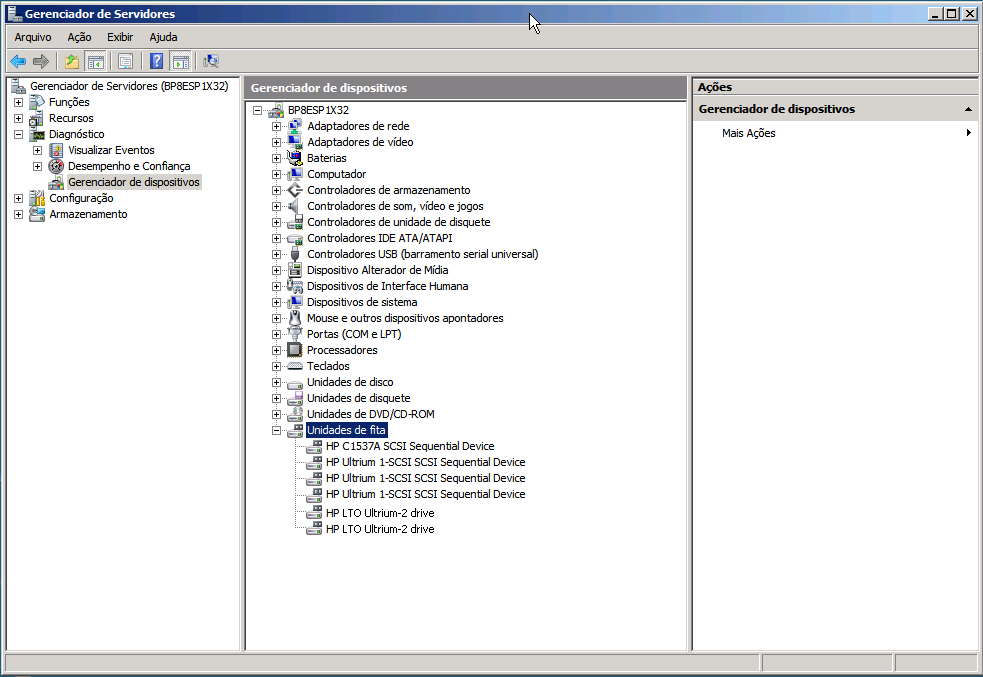Click the Unidades de DVD/CD-ROM icon
The image size is (983, 677).
click(x=294, y=414)
